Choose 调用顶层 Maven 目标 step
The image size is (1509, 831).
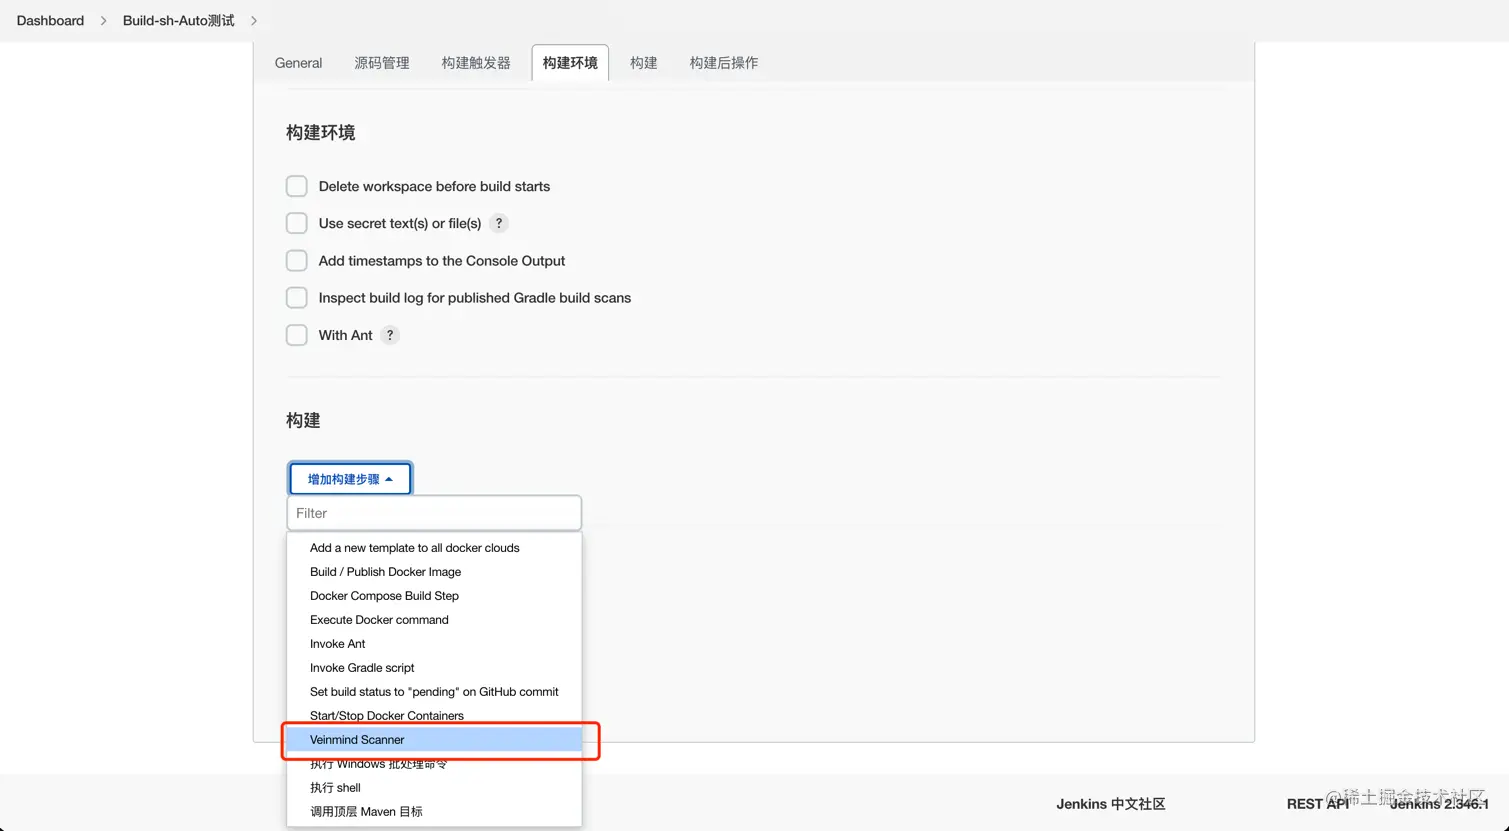434,812
